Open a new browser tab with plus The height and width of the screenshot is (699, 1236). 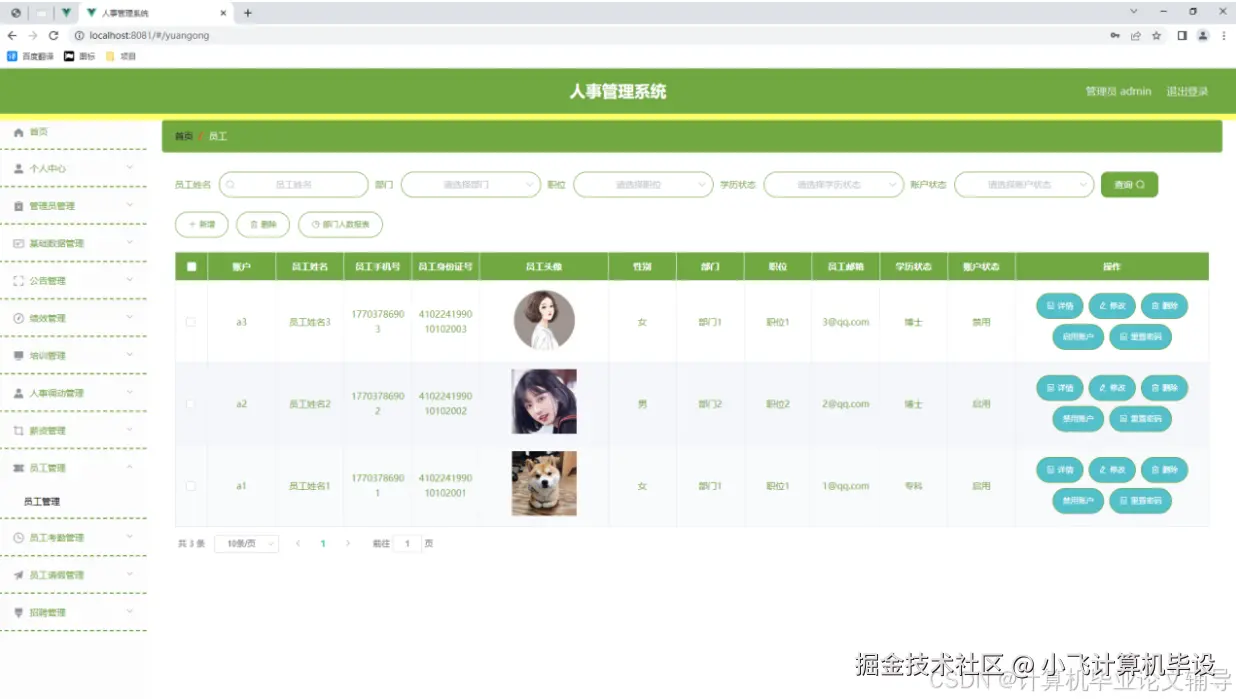point(248,13)
